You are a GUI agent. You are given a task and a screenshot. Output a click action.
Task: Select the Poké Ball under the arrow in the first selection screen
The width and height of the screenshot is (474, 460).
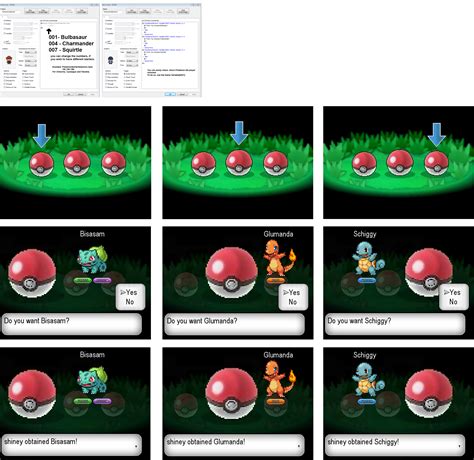pos(41,164)
